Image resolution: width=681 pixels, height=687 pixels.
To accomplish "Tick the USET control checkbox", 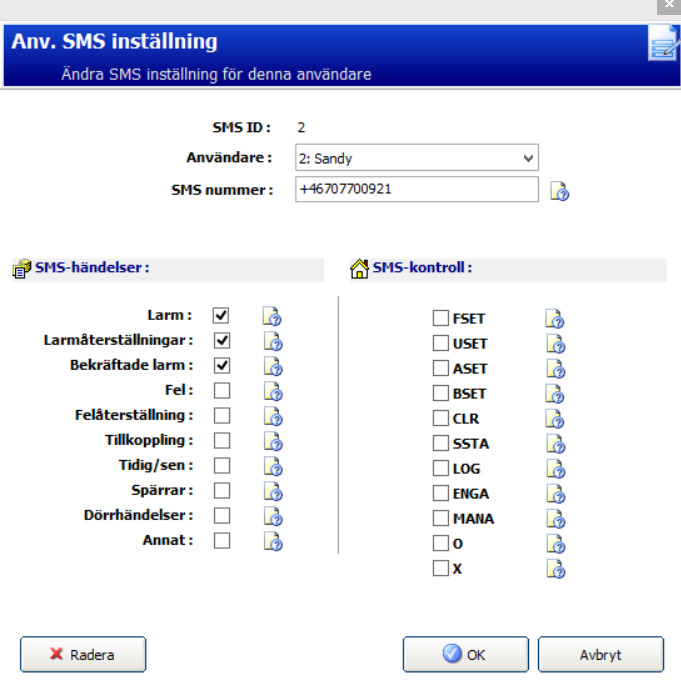I will [x=440, y=343].
